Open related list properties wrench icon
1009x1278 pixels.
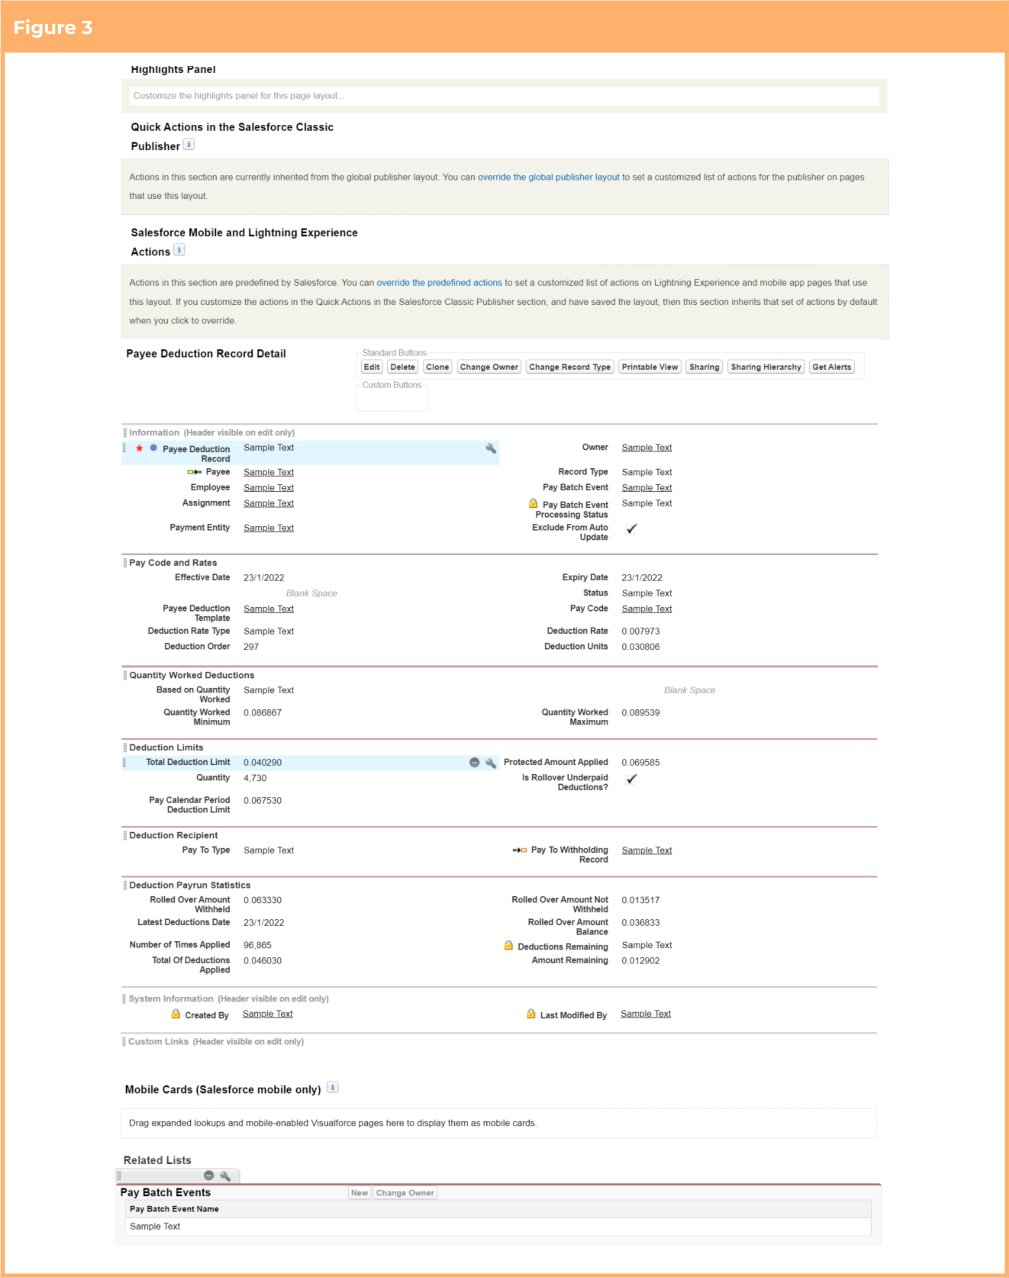225,1176
